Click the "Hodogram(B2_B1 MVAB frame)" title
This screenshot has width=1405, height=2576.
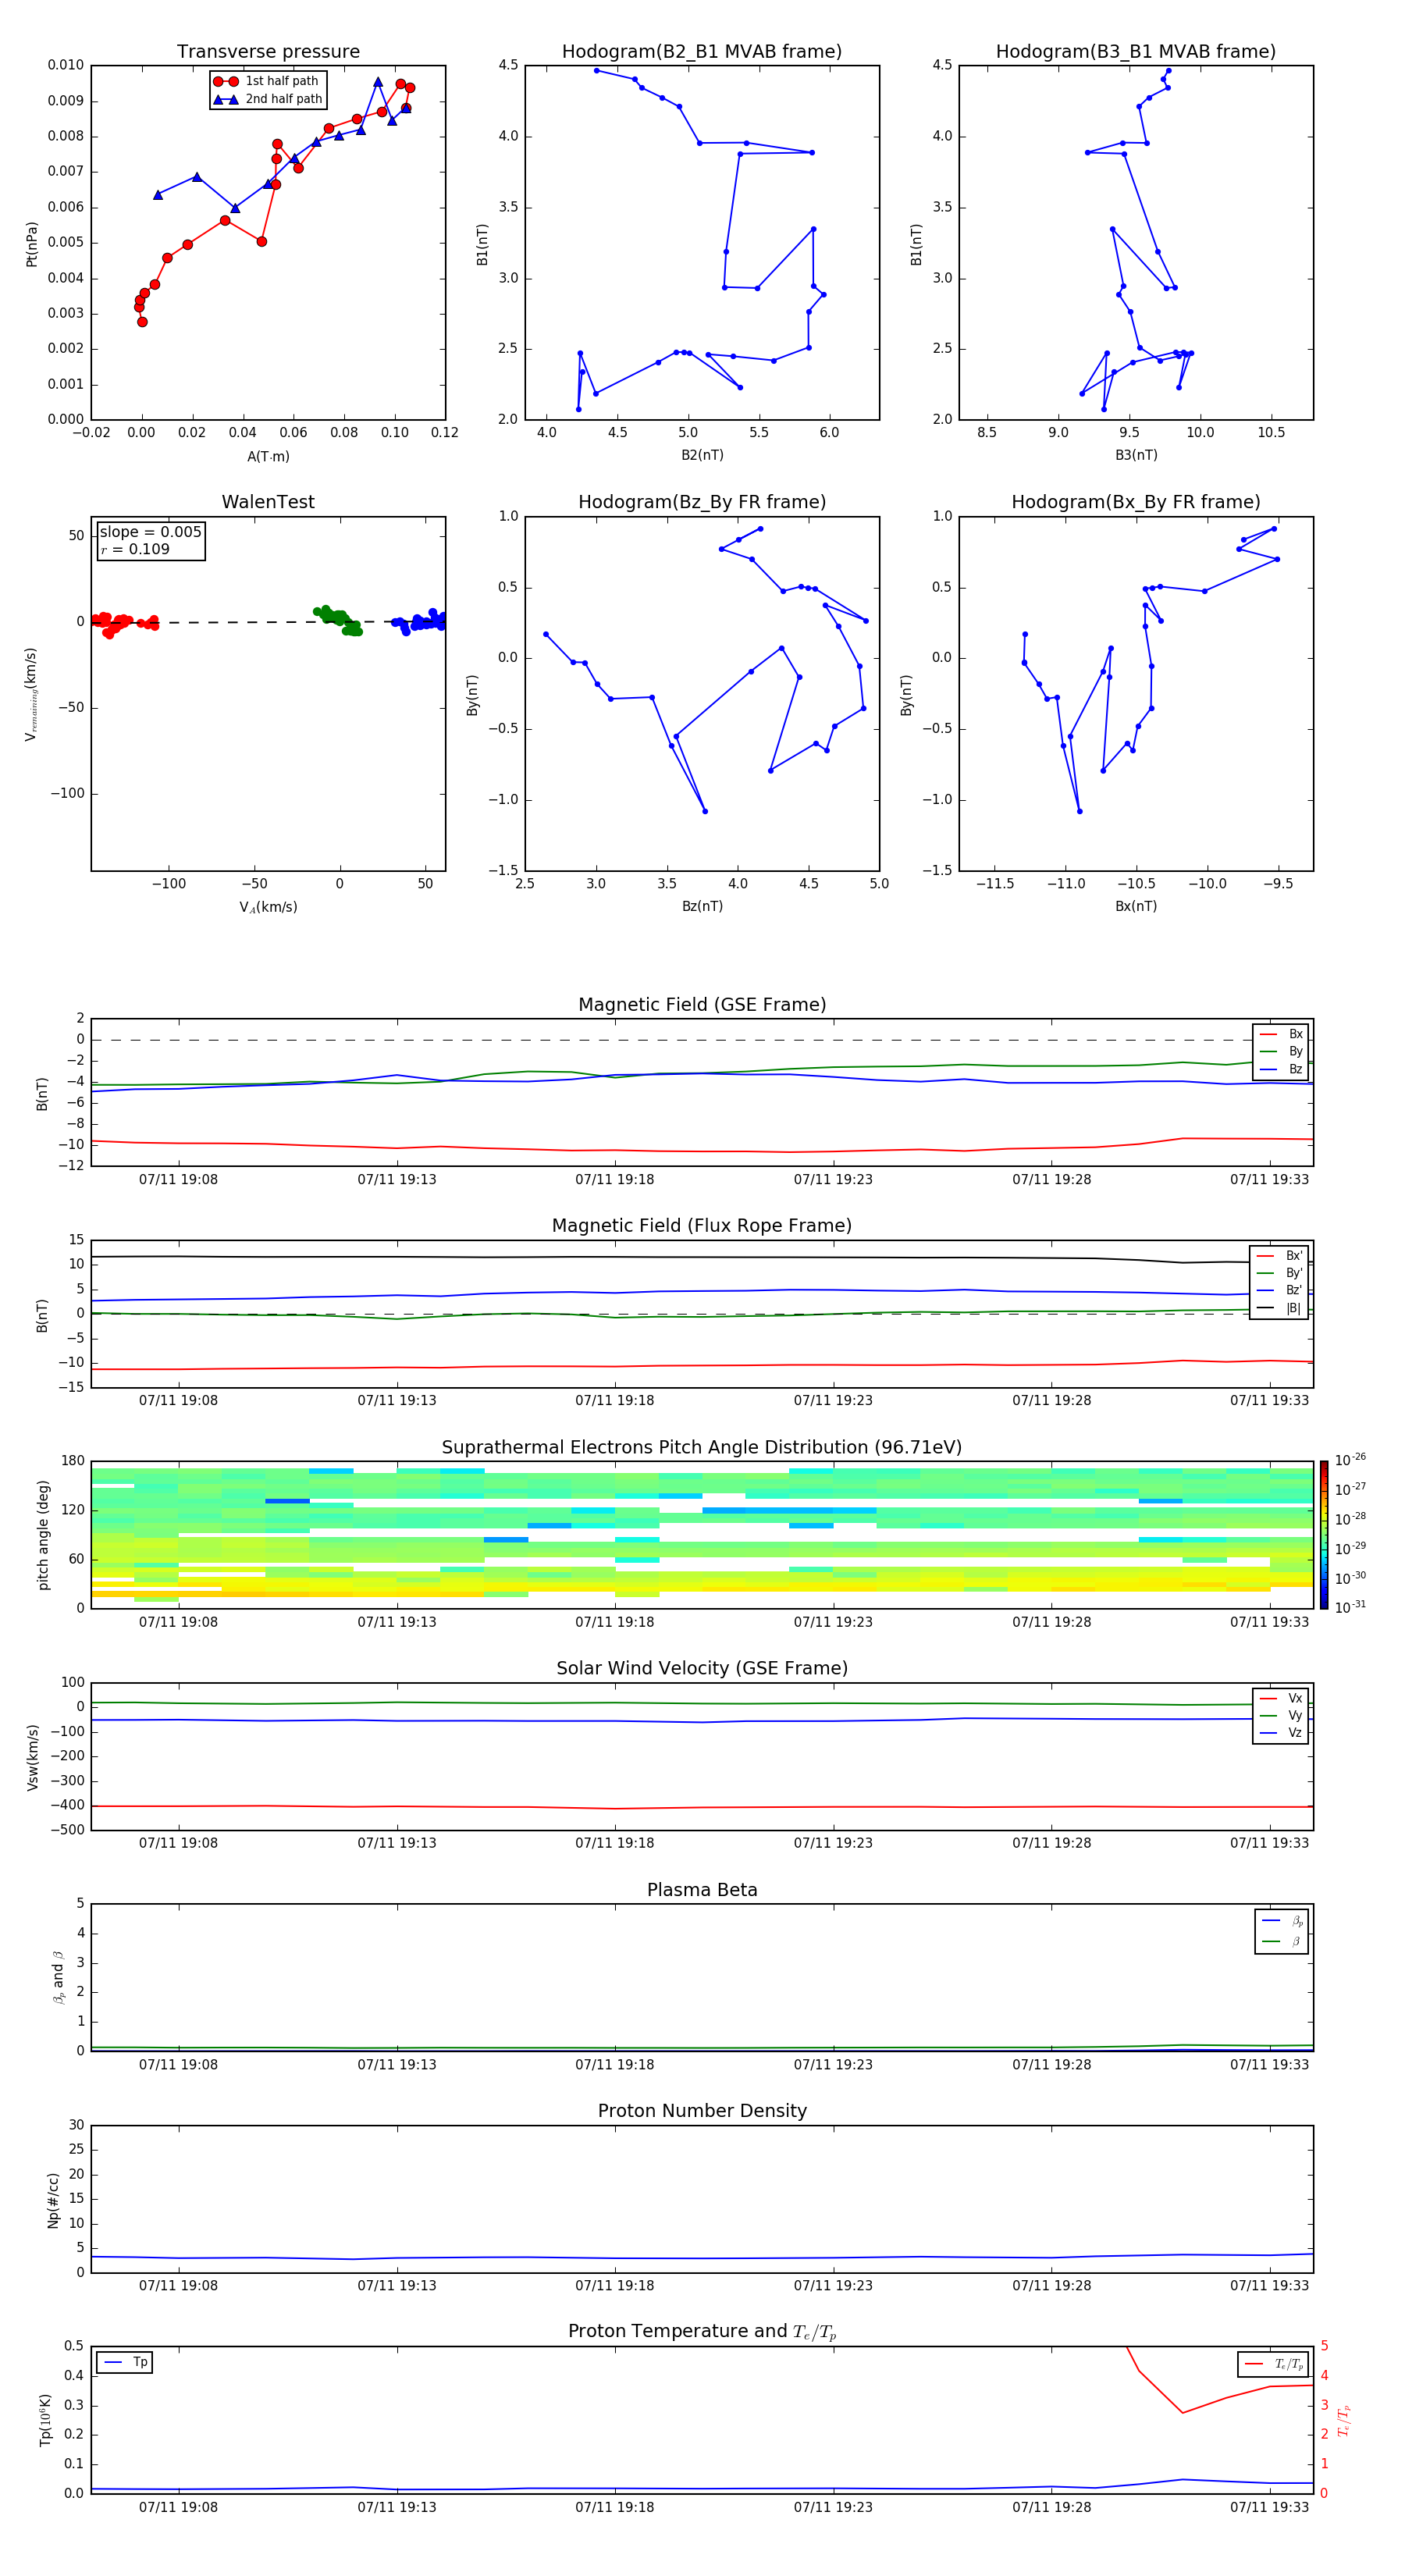point(702,52)
